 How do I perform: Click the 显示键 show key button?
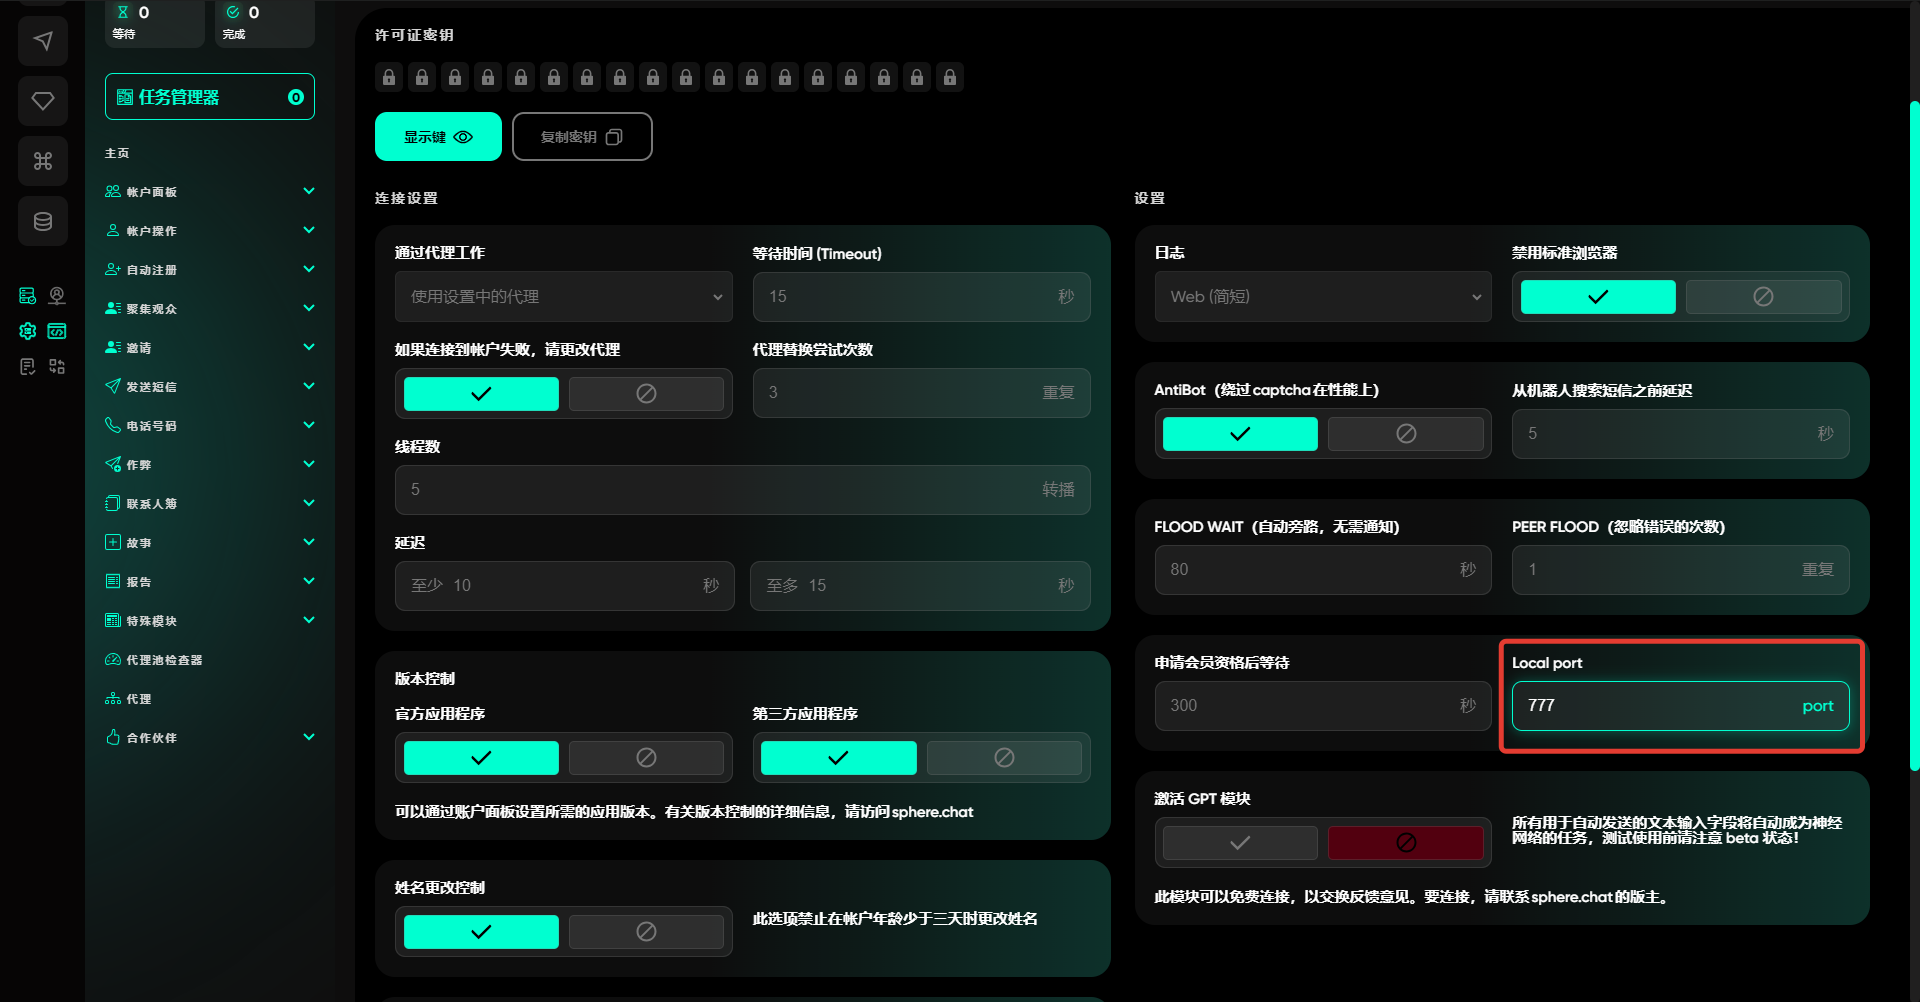(x=438, y=137)
